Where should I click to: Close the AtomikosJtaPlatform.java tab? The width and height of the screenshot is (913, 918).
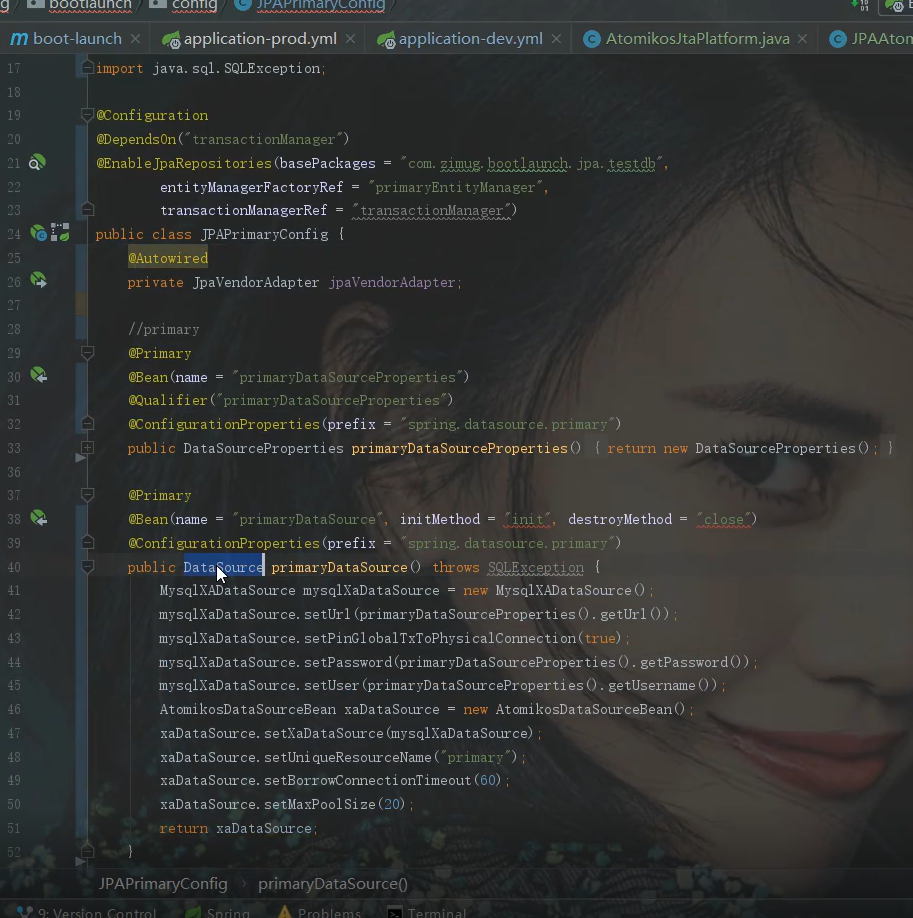point(802,39)
